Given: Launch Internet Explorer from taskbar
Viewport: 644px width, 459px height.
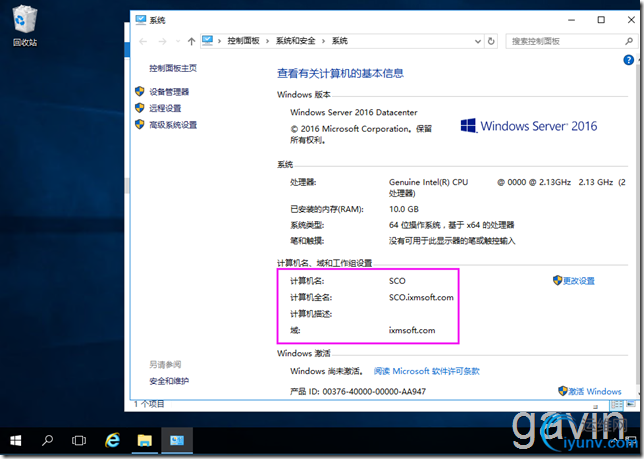Looking at the screenshot, I should [x=112, y=441].
